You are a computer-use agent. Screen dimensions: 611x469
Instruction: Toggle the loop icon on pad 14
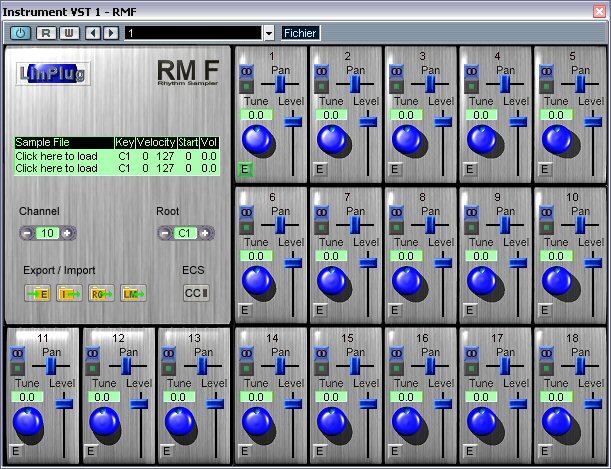pyautogui.click(x=246, y=354)
